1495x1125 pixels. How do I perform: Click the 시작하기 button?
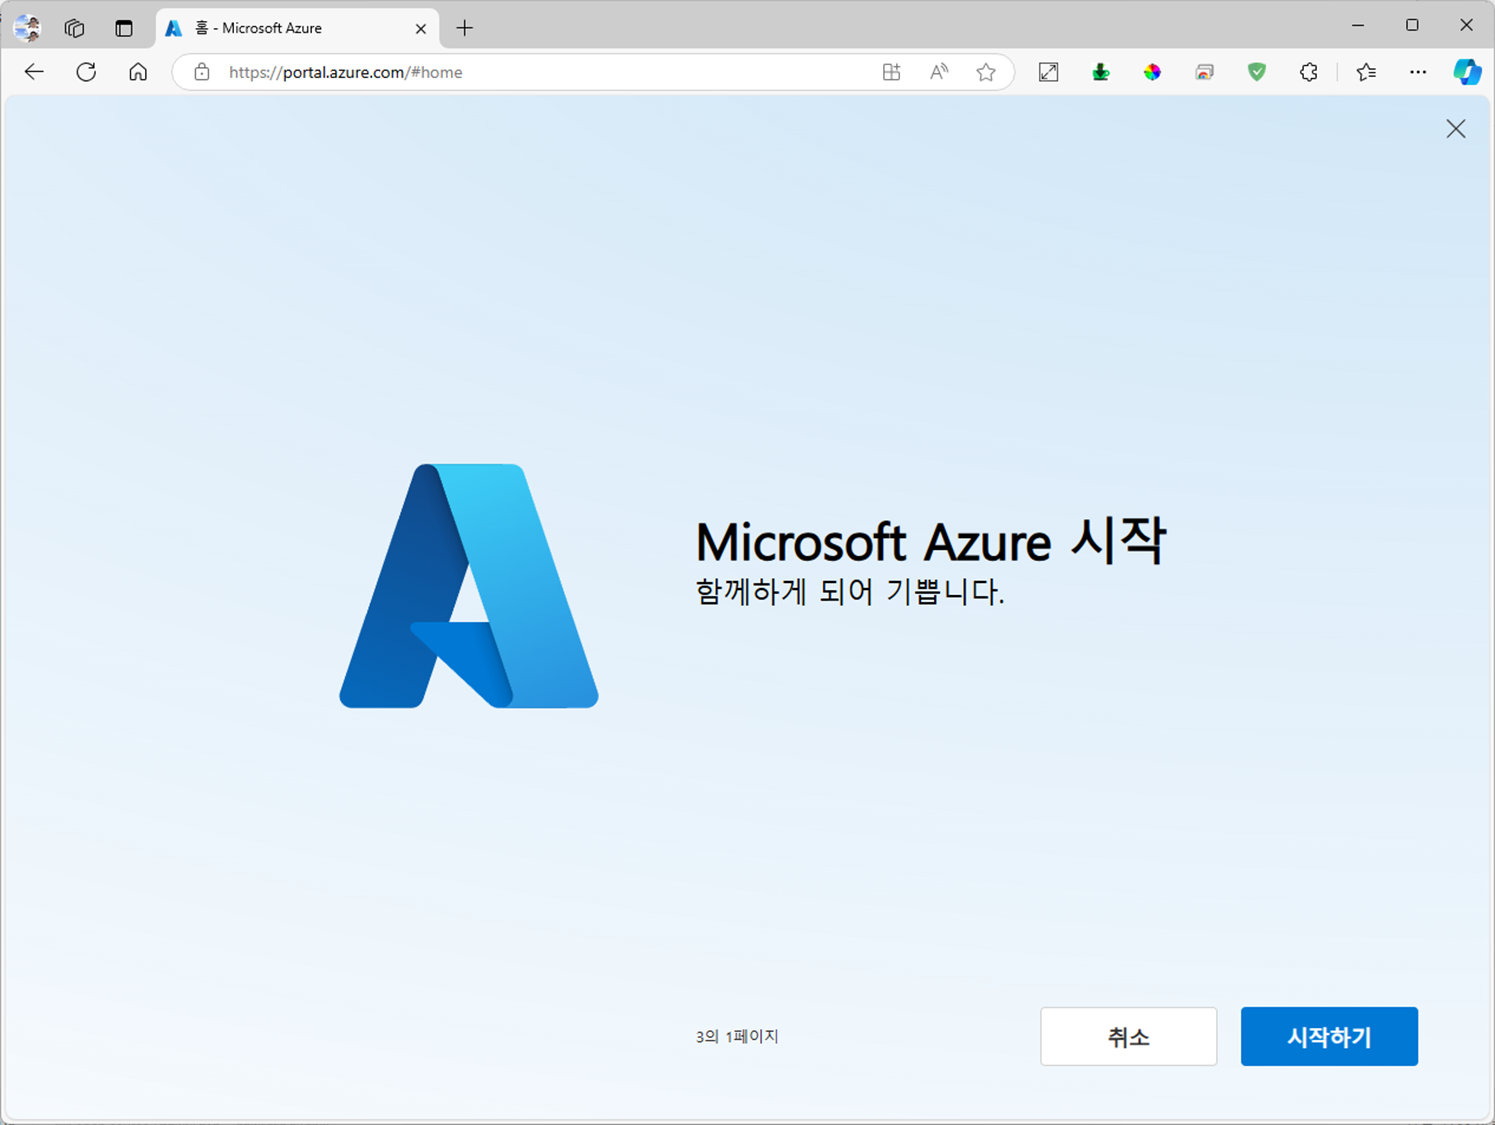click(1329, 1036)
